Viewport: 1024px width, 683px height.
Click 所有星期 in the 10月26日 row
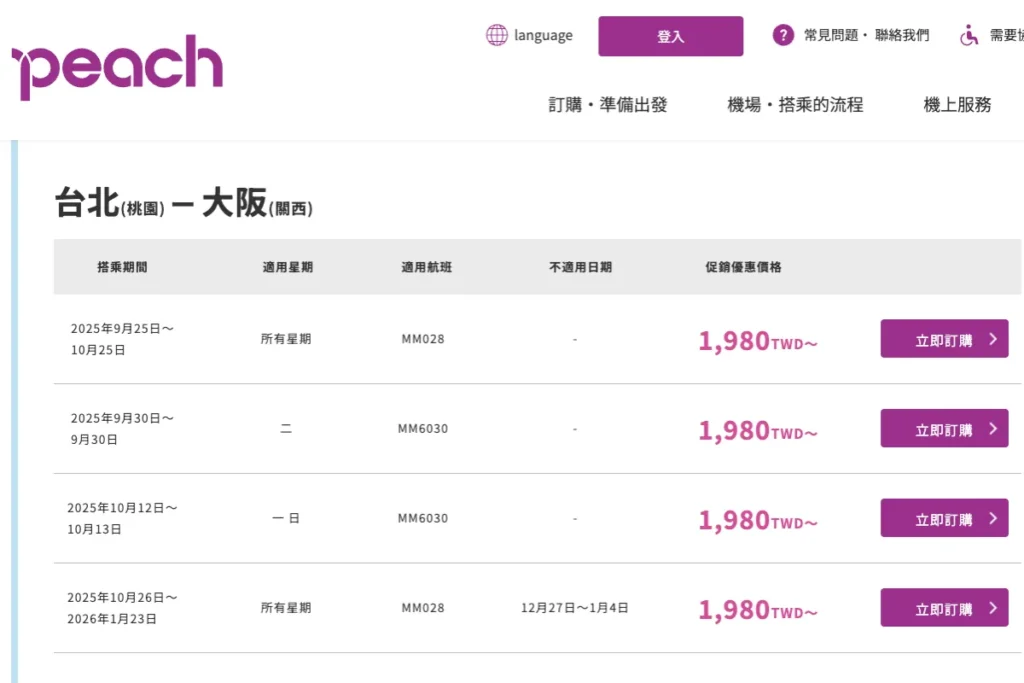[286, 607]
